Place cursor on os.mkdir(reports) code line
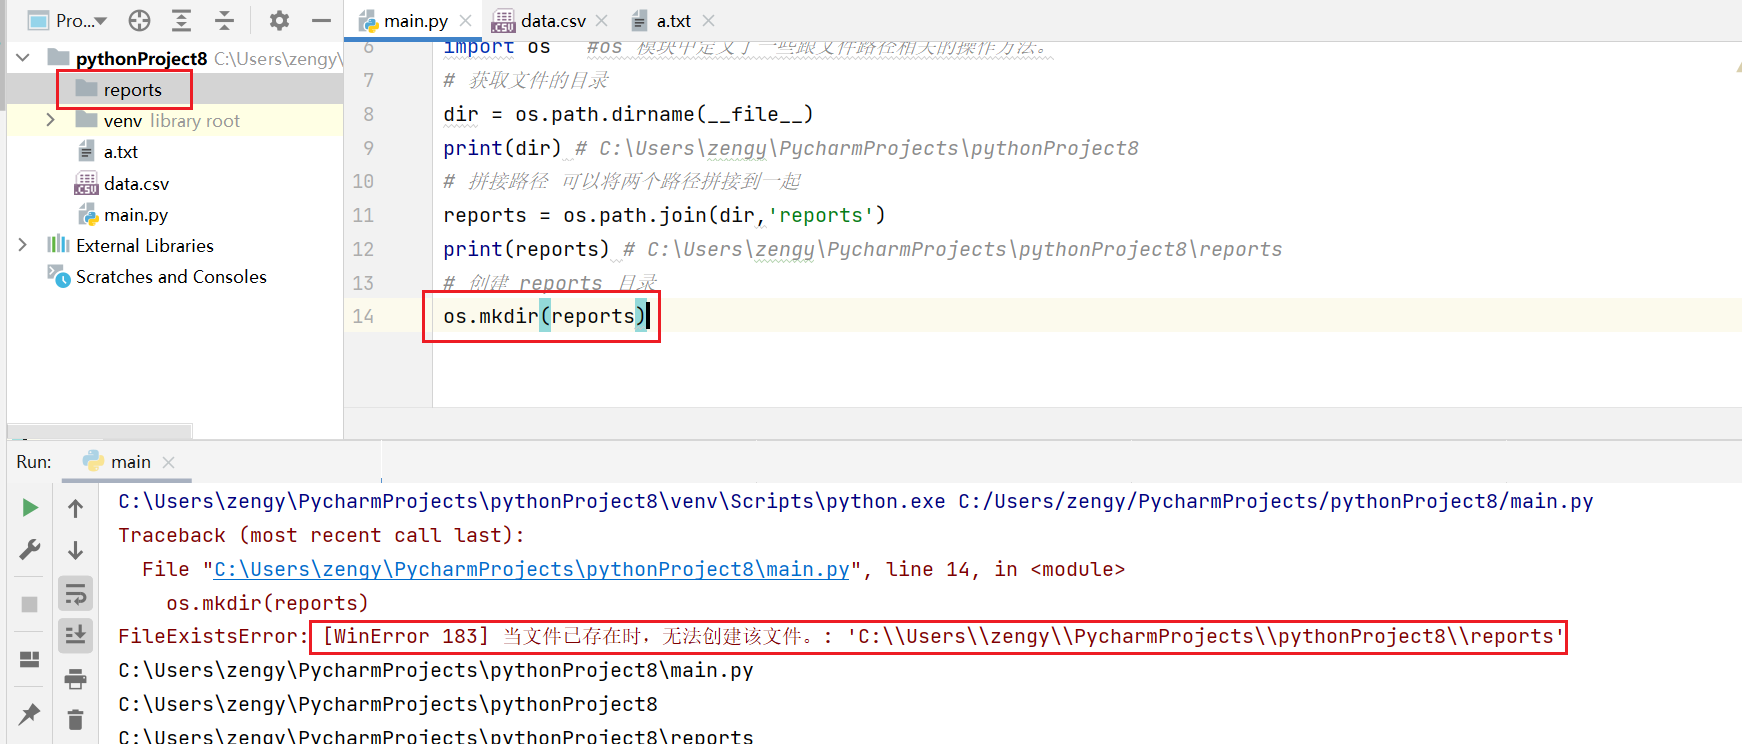 tap(545, 316)
